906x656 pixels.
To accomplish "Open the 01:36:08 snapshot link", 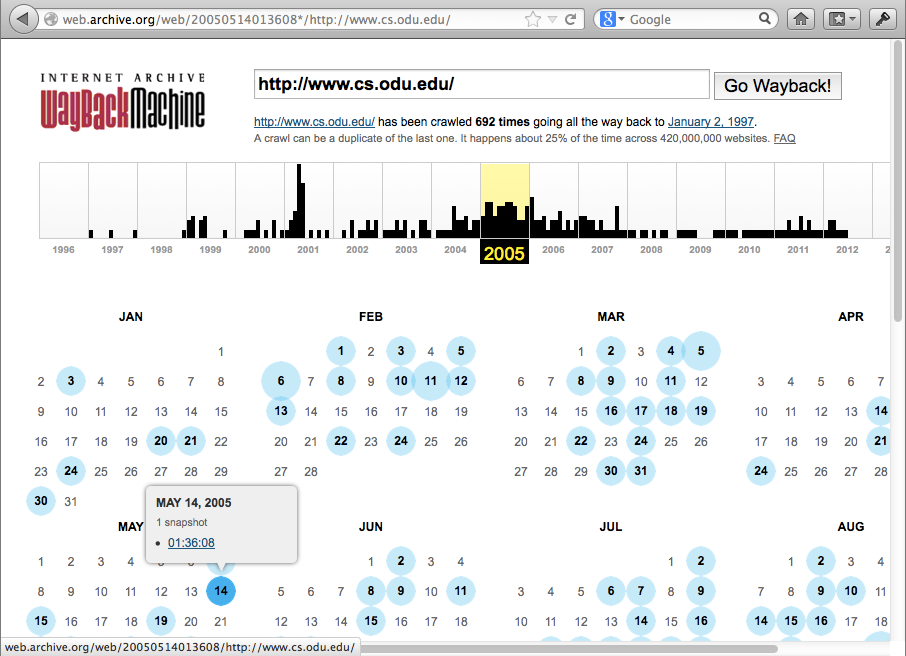I will 191,543.
